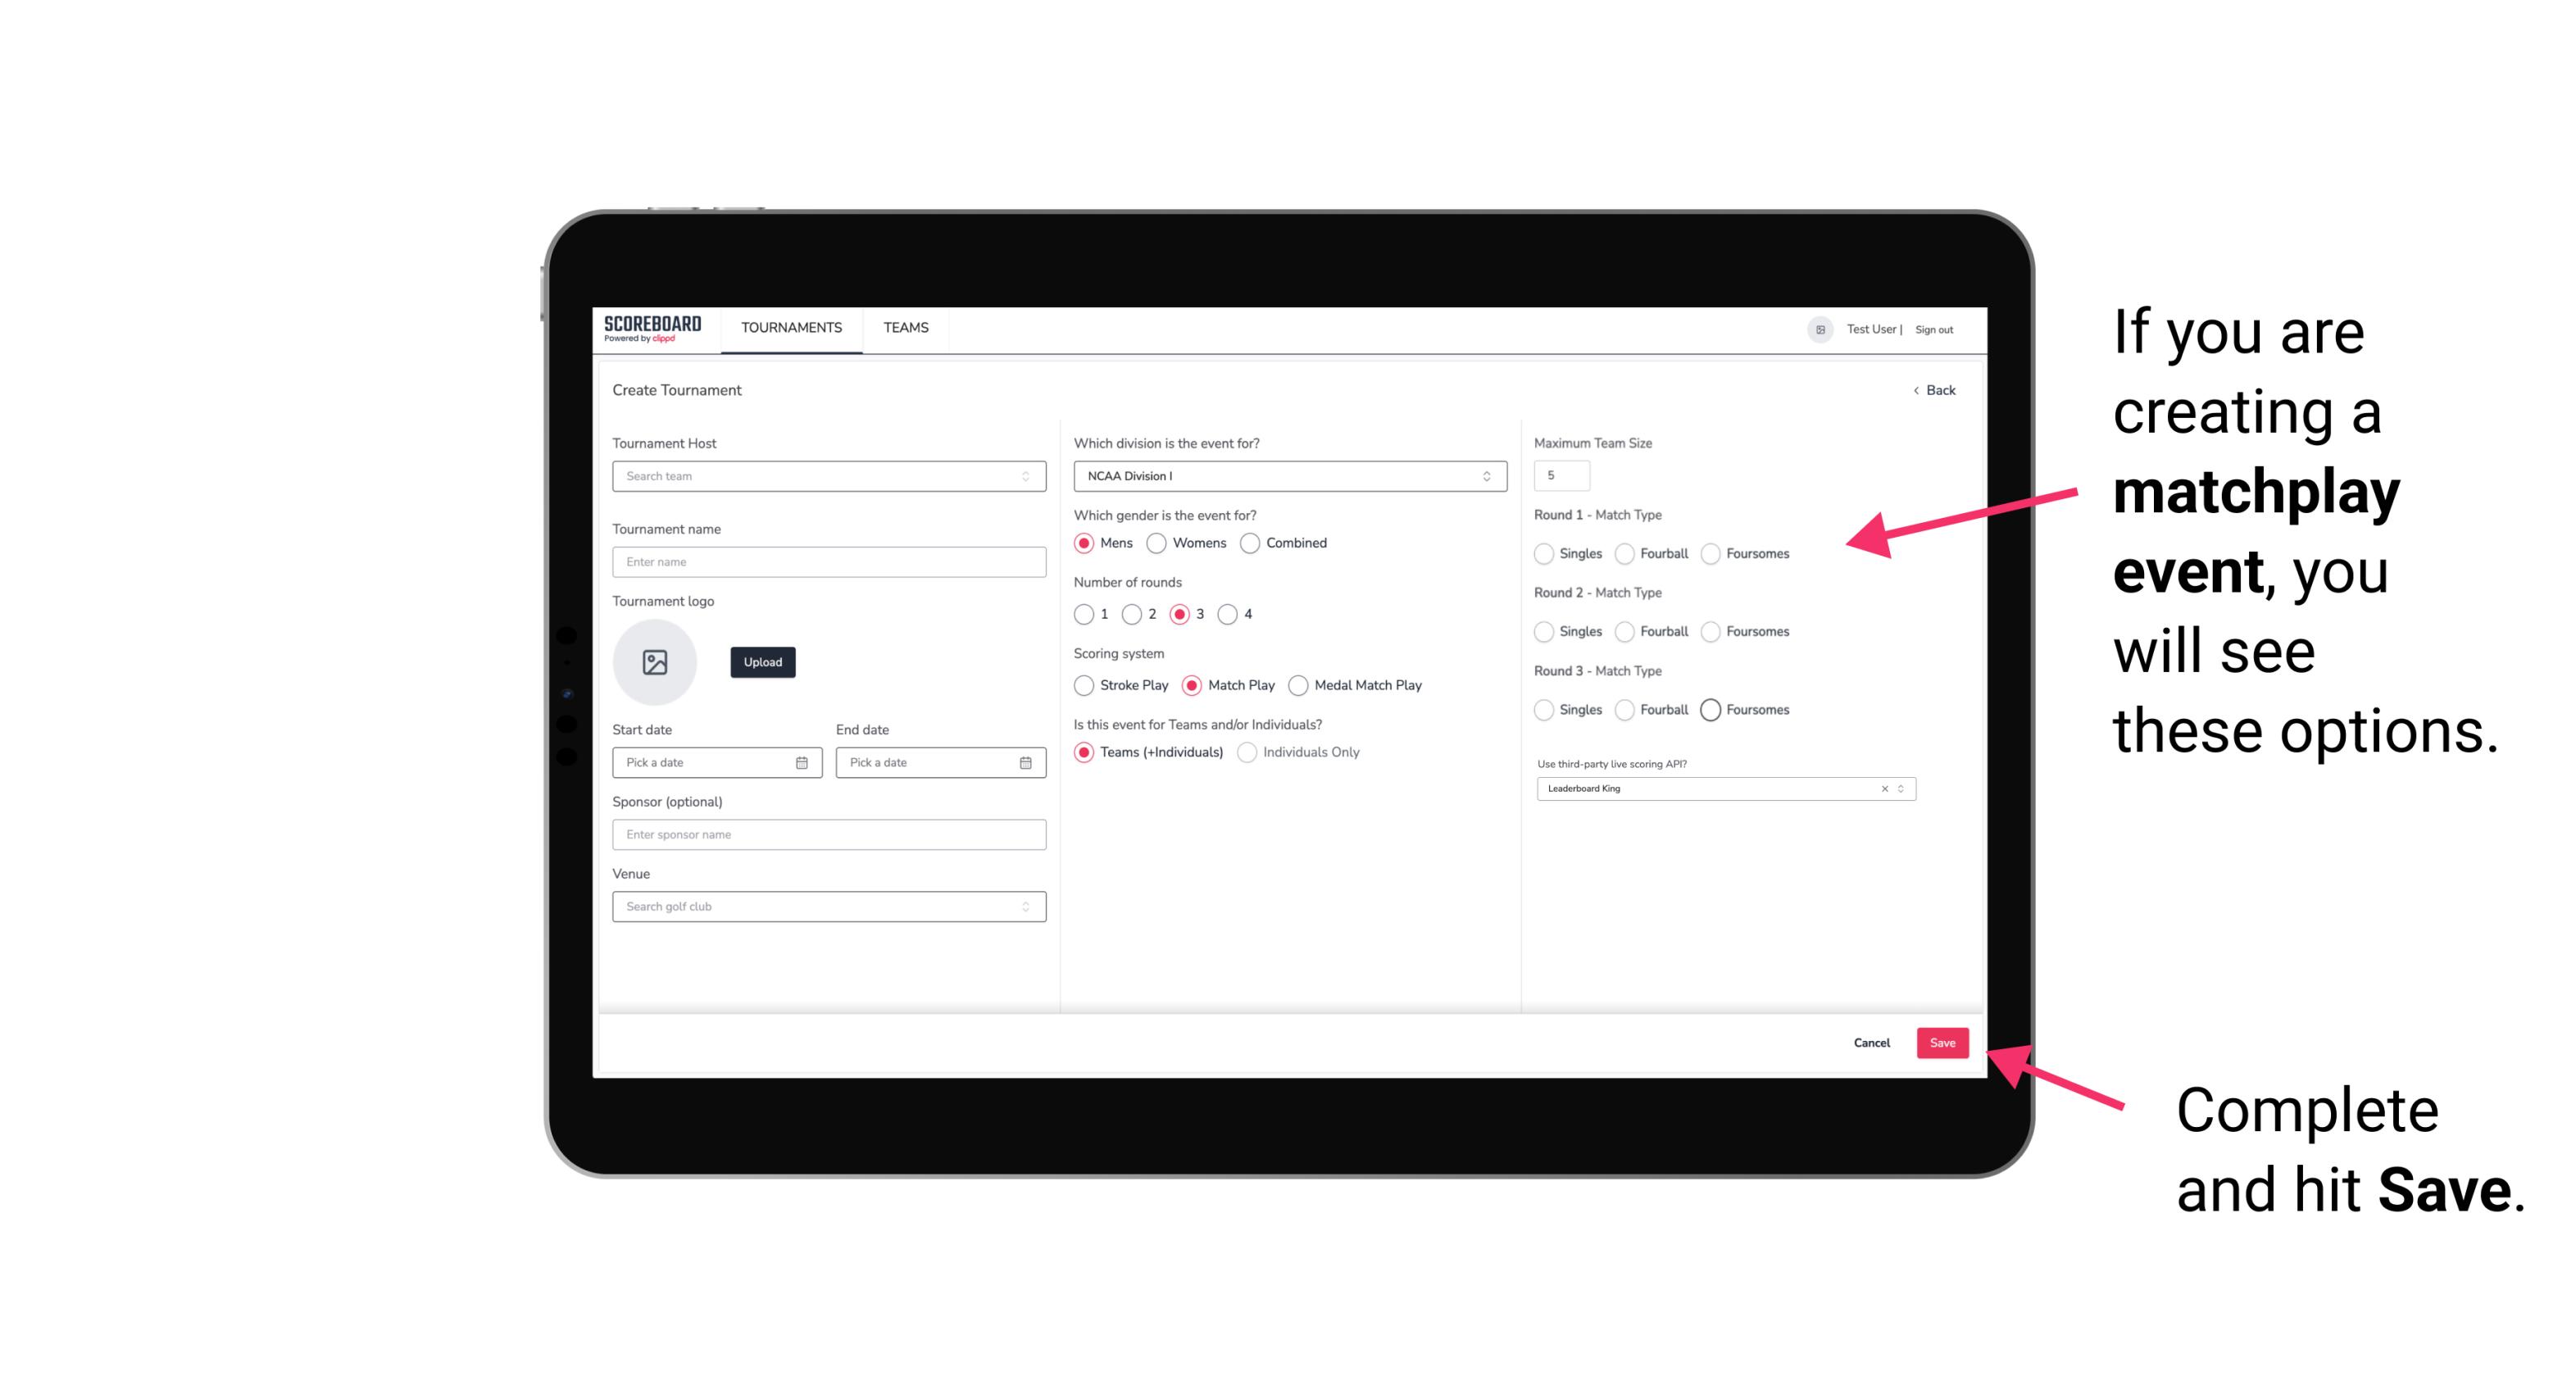
Task: Switch to the TOURNAMENTS tab
Action: coord(790,328)
